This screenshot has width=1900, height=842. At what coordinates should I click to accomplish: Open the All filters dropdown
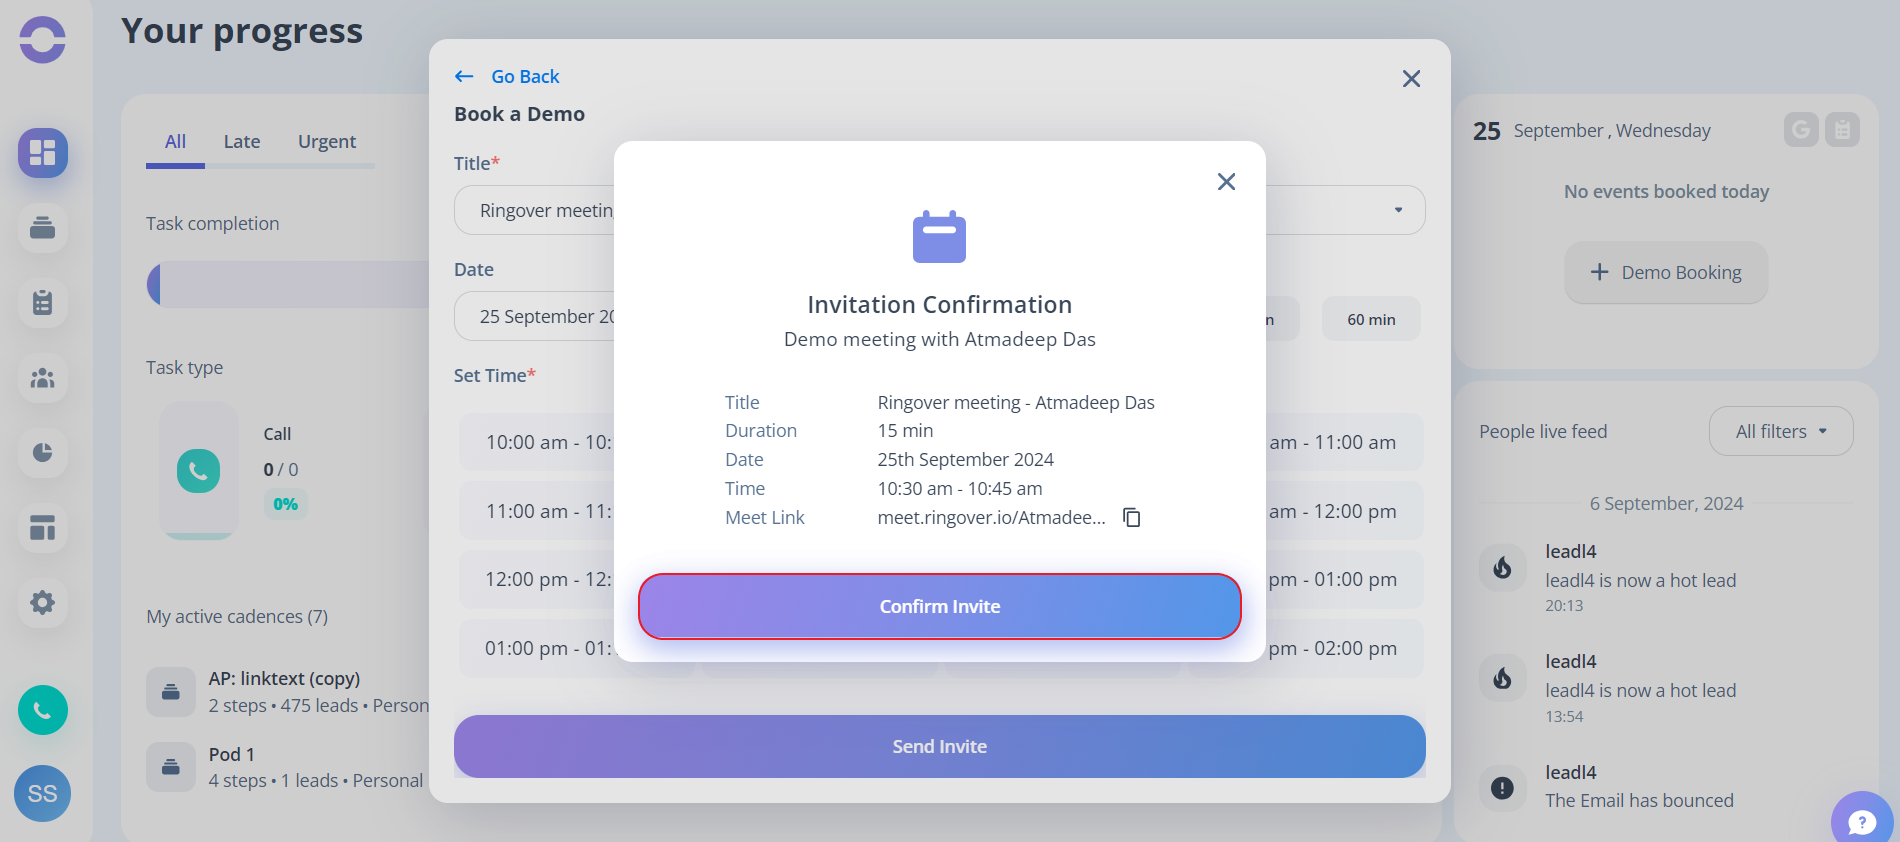[x=1781, y=431]
